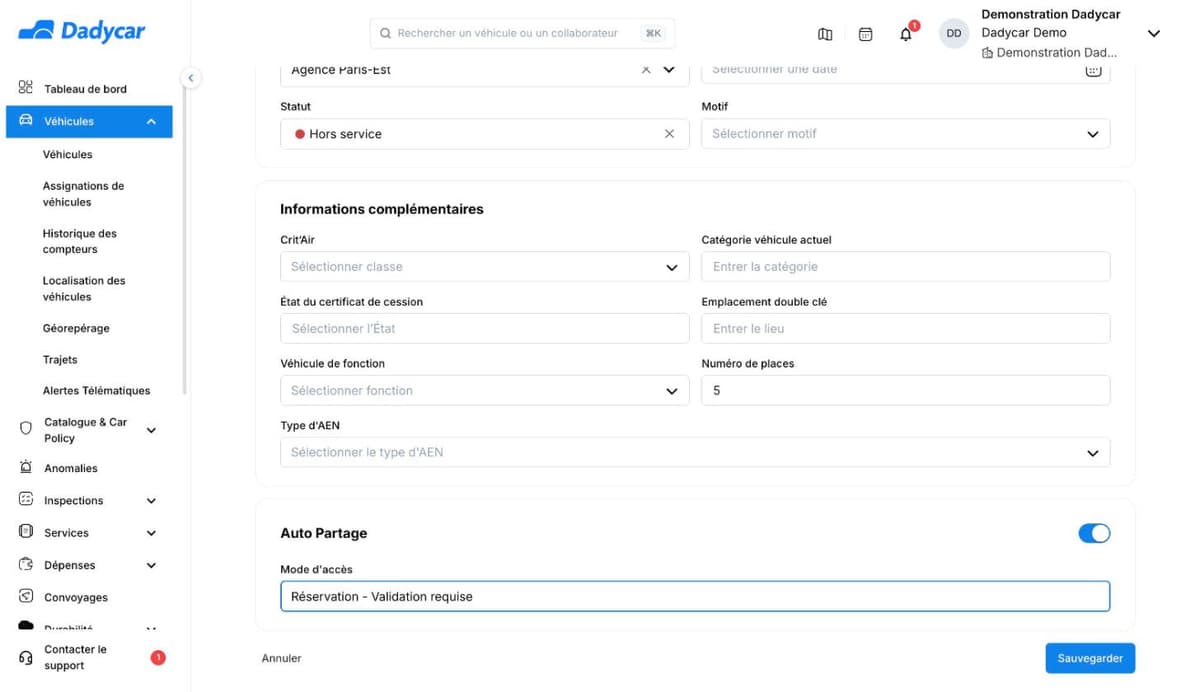The height and width of the screenshot is (692, 1200).
Task: Click the Demonstration Dadycar account name
Action: pyautogui.click(x=1051, y=14)
